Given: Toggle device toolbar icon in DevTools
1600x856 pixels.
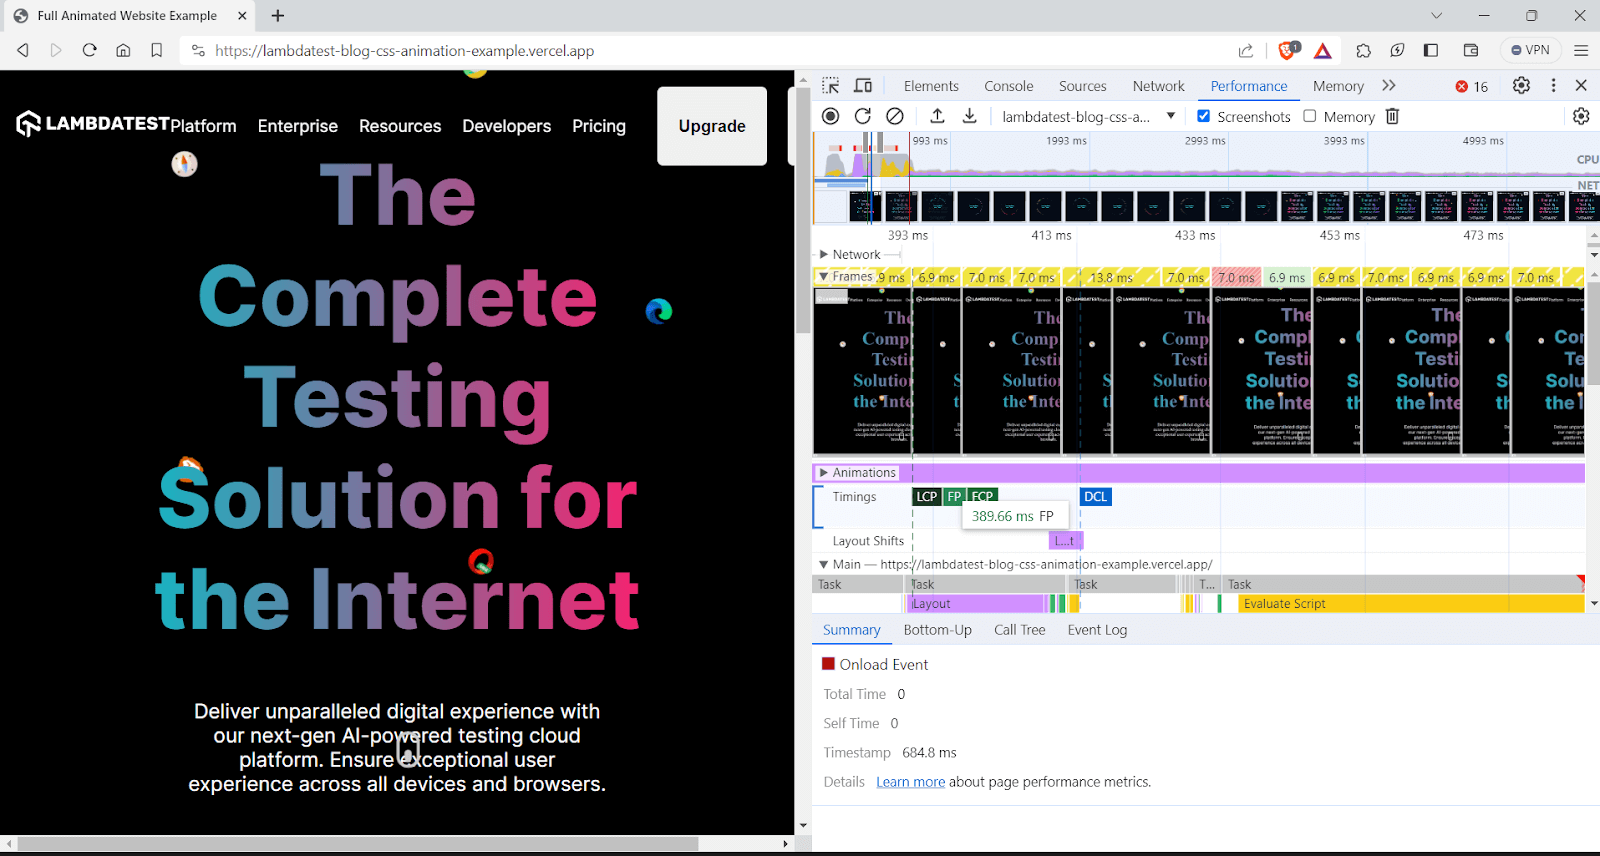Looking at the screenshot, I should [x=863, y=86].
